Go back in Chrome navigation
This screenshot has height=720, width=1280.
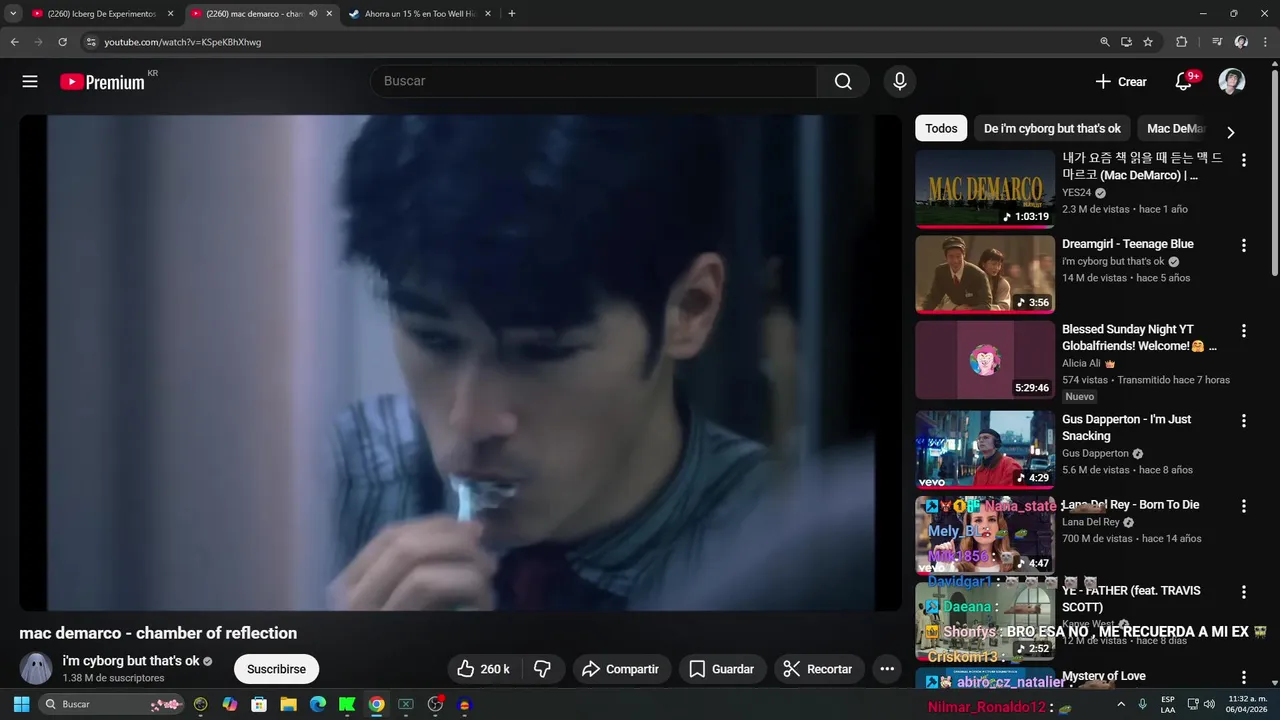click(x=14, y=42)
